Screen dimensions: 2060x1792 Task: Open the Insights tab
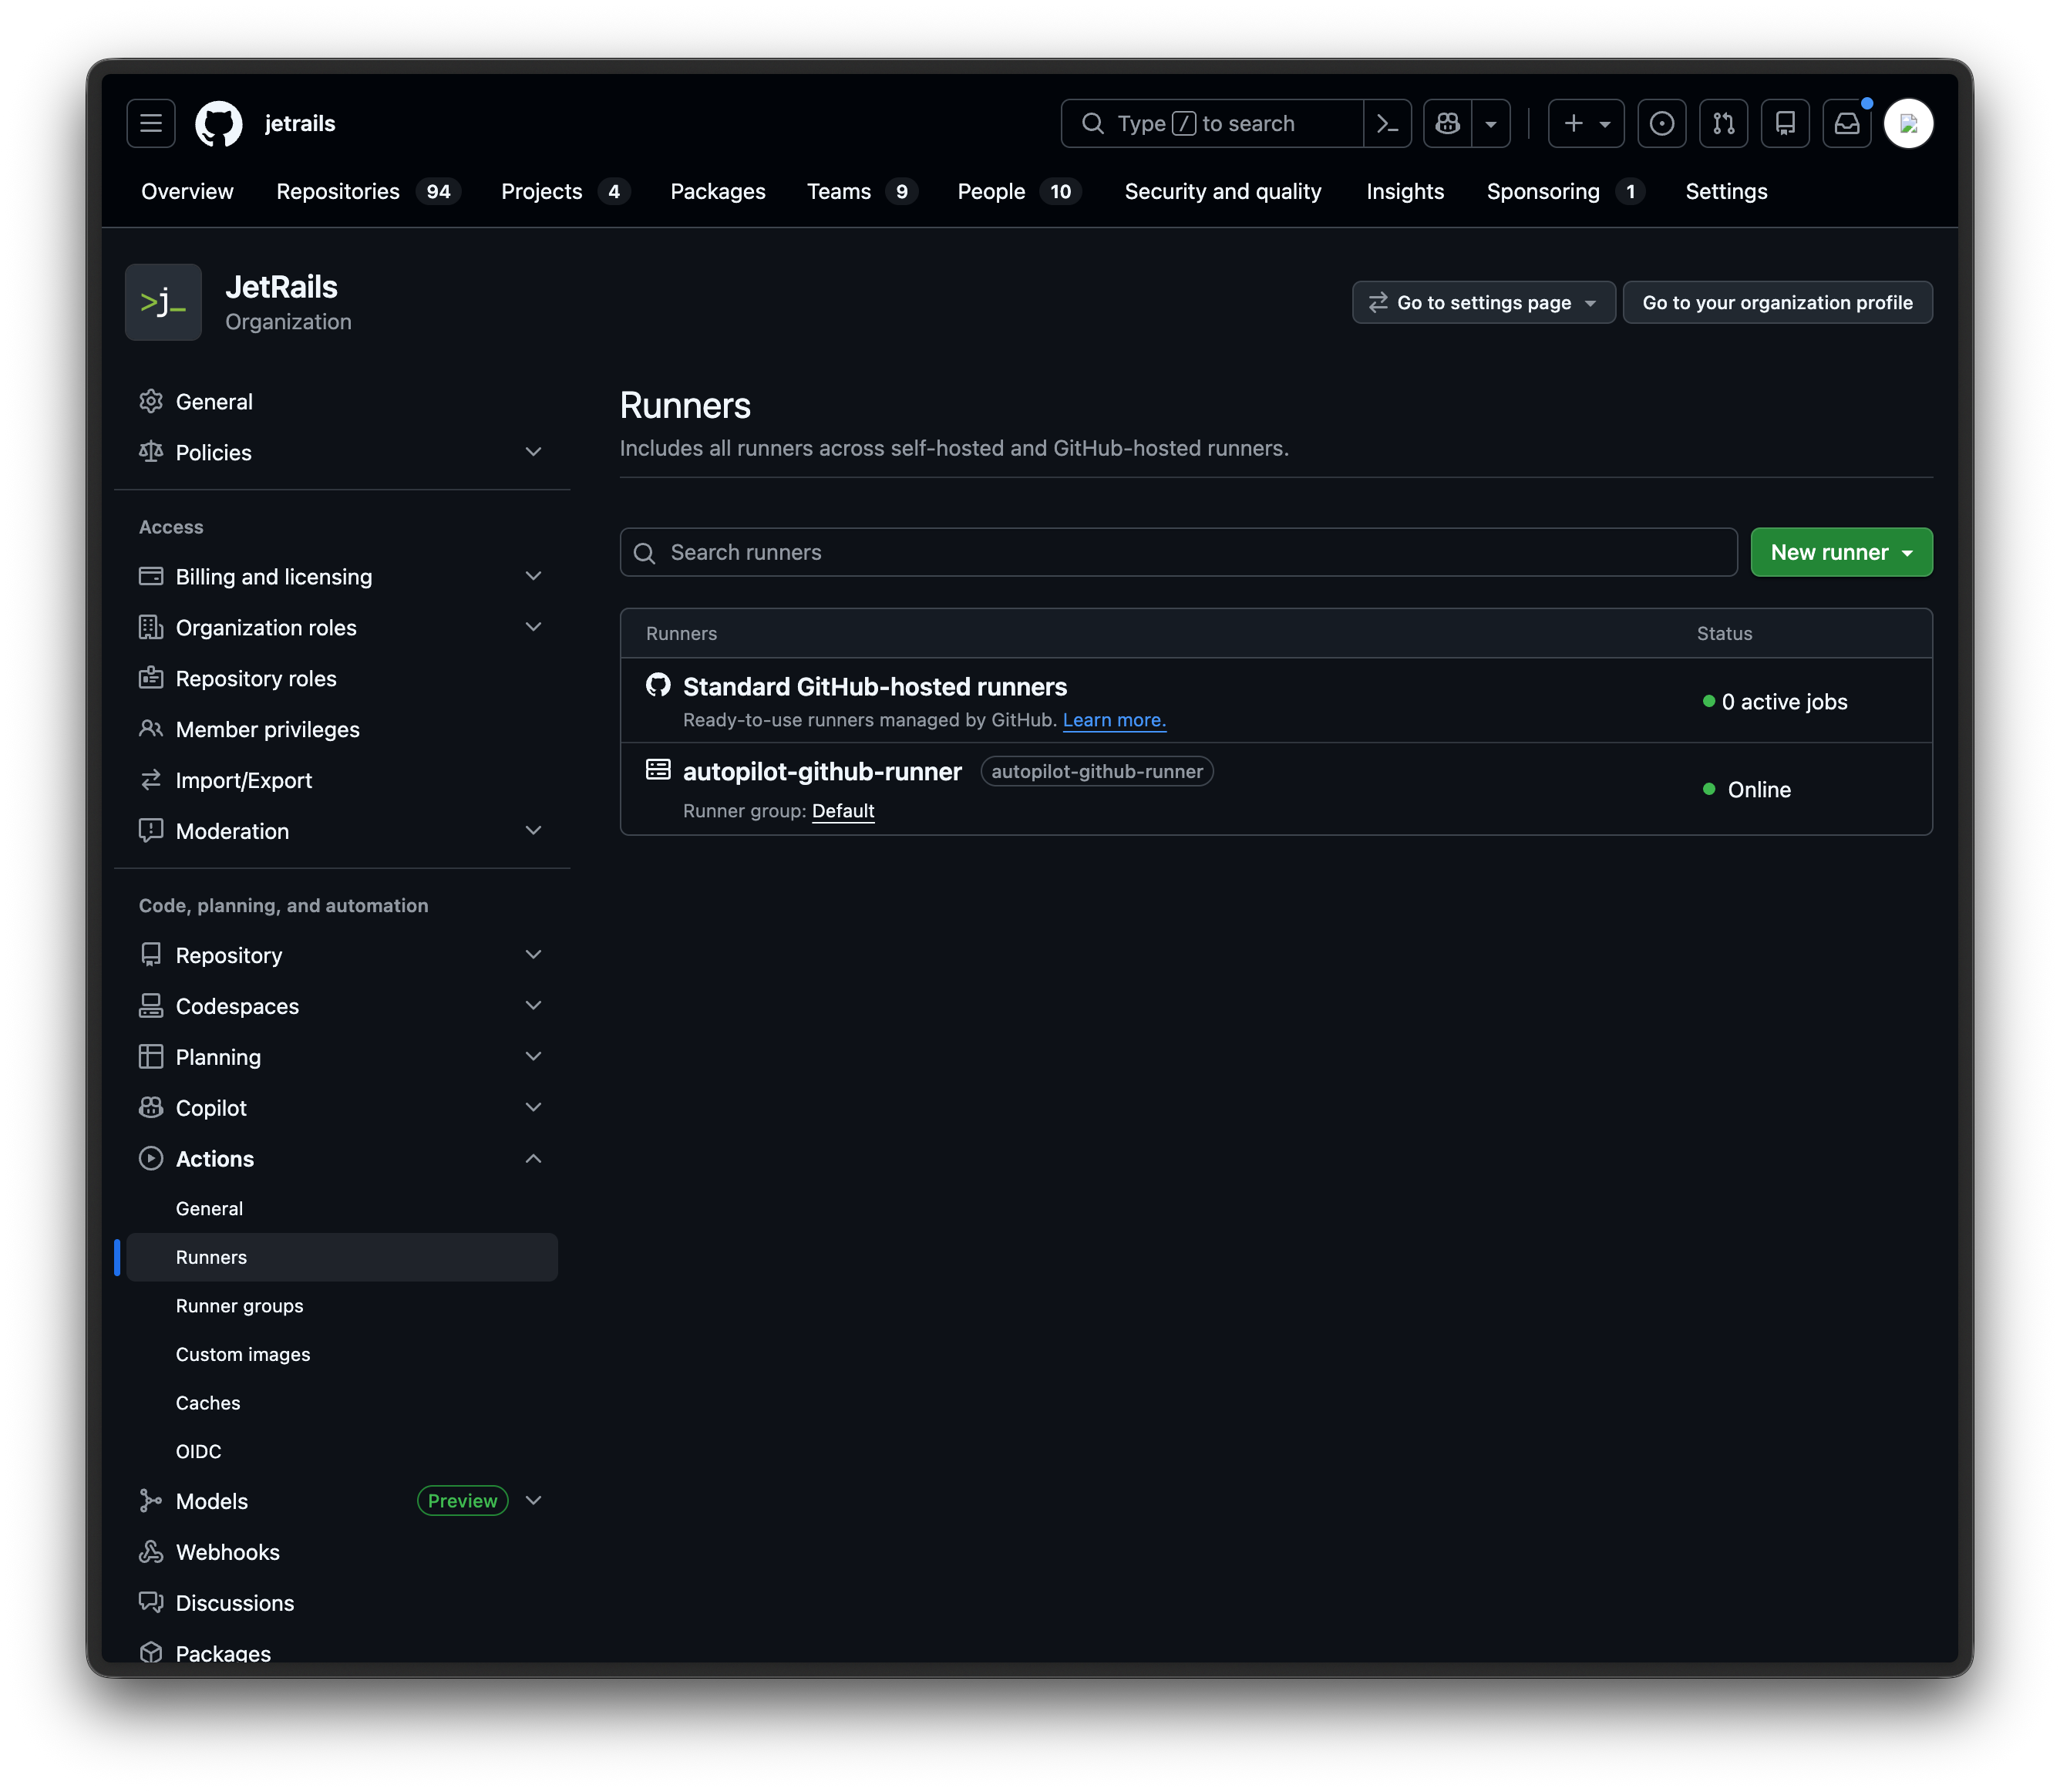coord(1405,191)
